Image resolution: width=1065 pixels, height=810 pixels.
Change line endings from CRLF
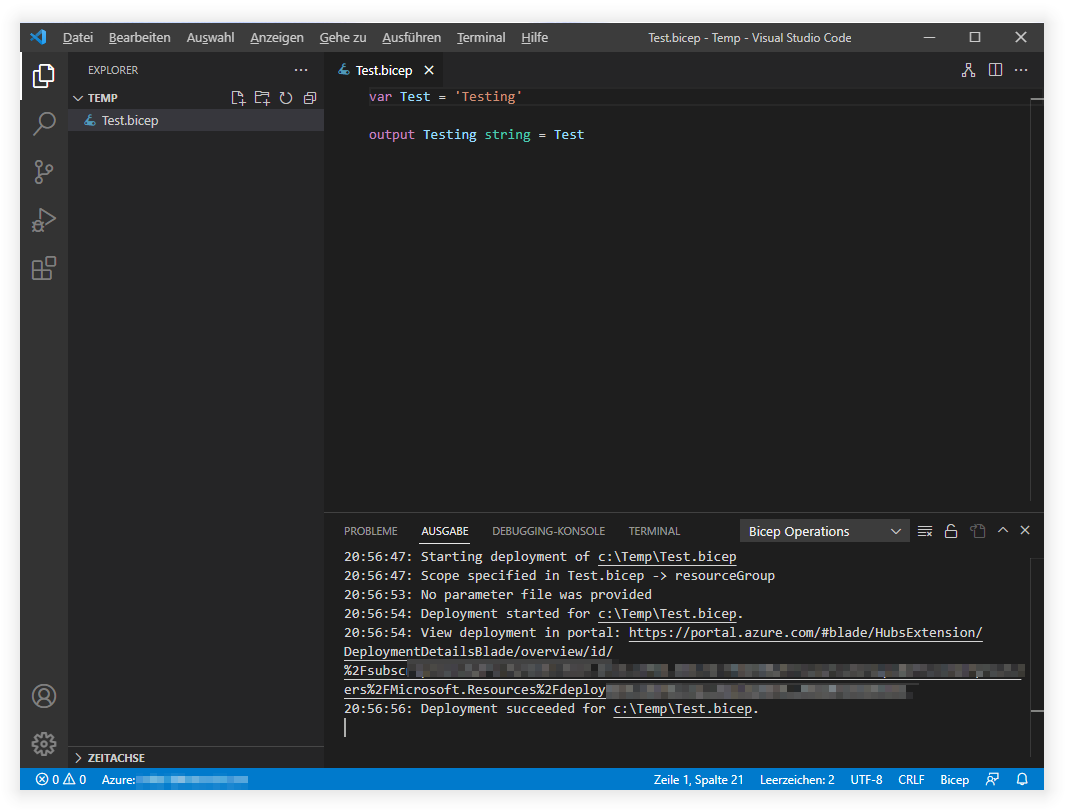point(911,779)
